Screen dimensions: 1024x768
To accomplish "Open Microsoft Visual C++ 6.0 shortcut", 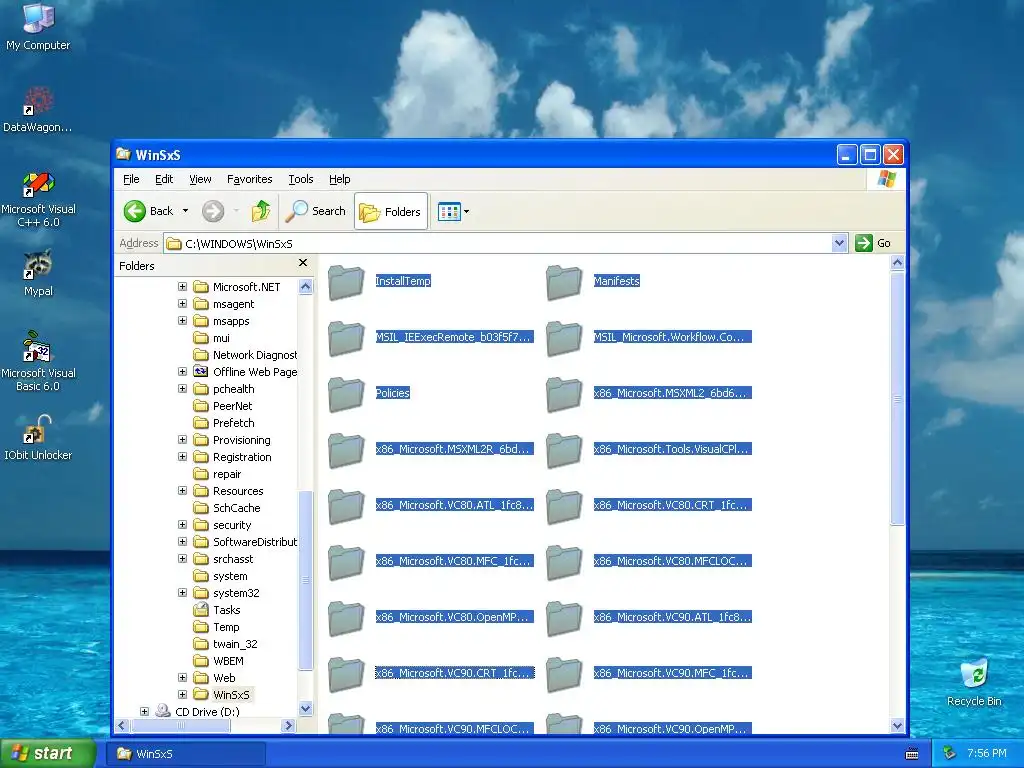I will click(38, 199).
